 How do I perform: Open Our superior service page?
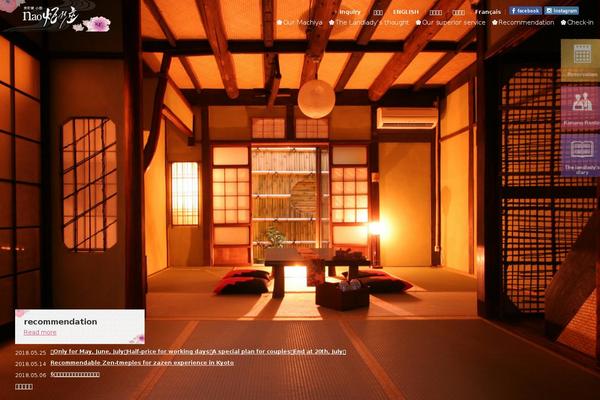pyautogui.click(x=450, y=23)
